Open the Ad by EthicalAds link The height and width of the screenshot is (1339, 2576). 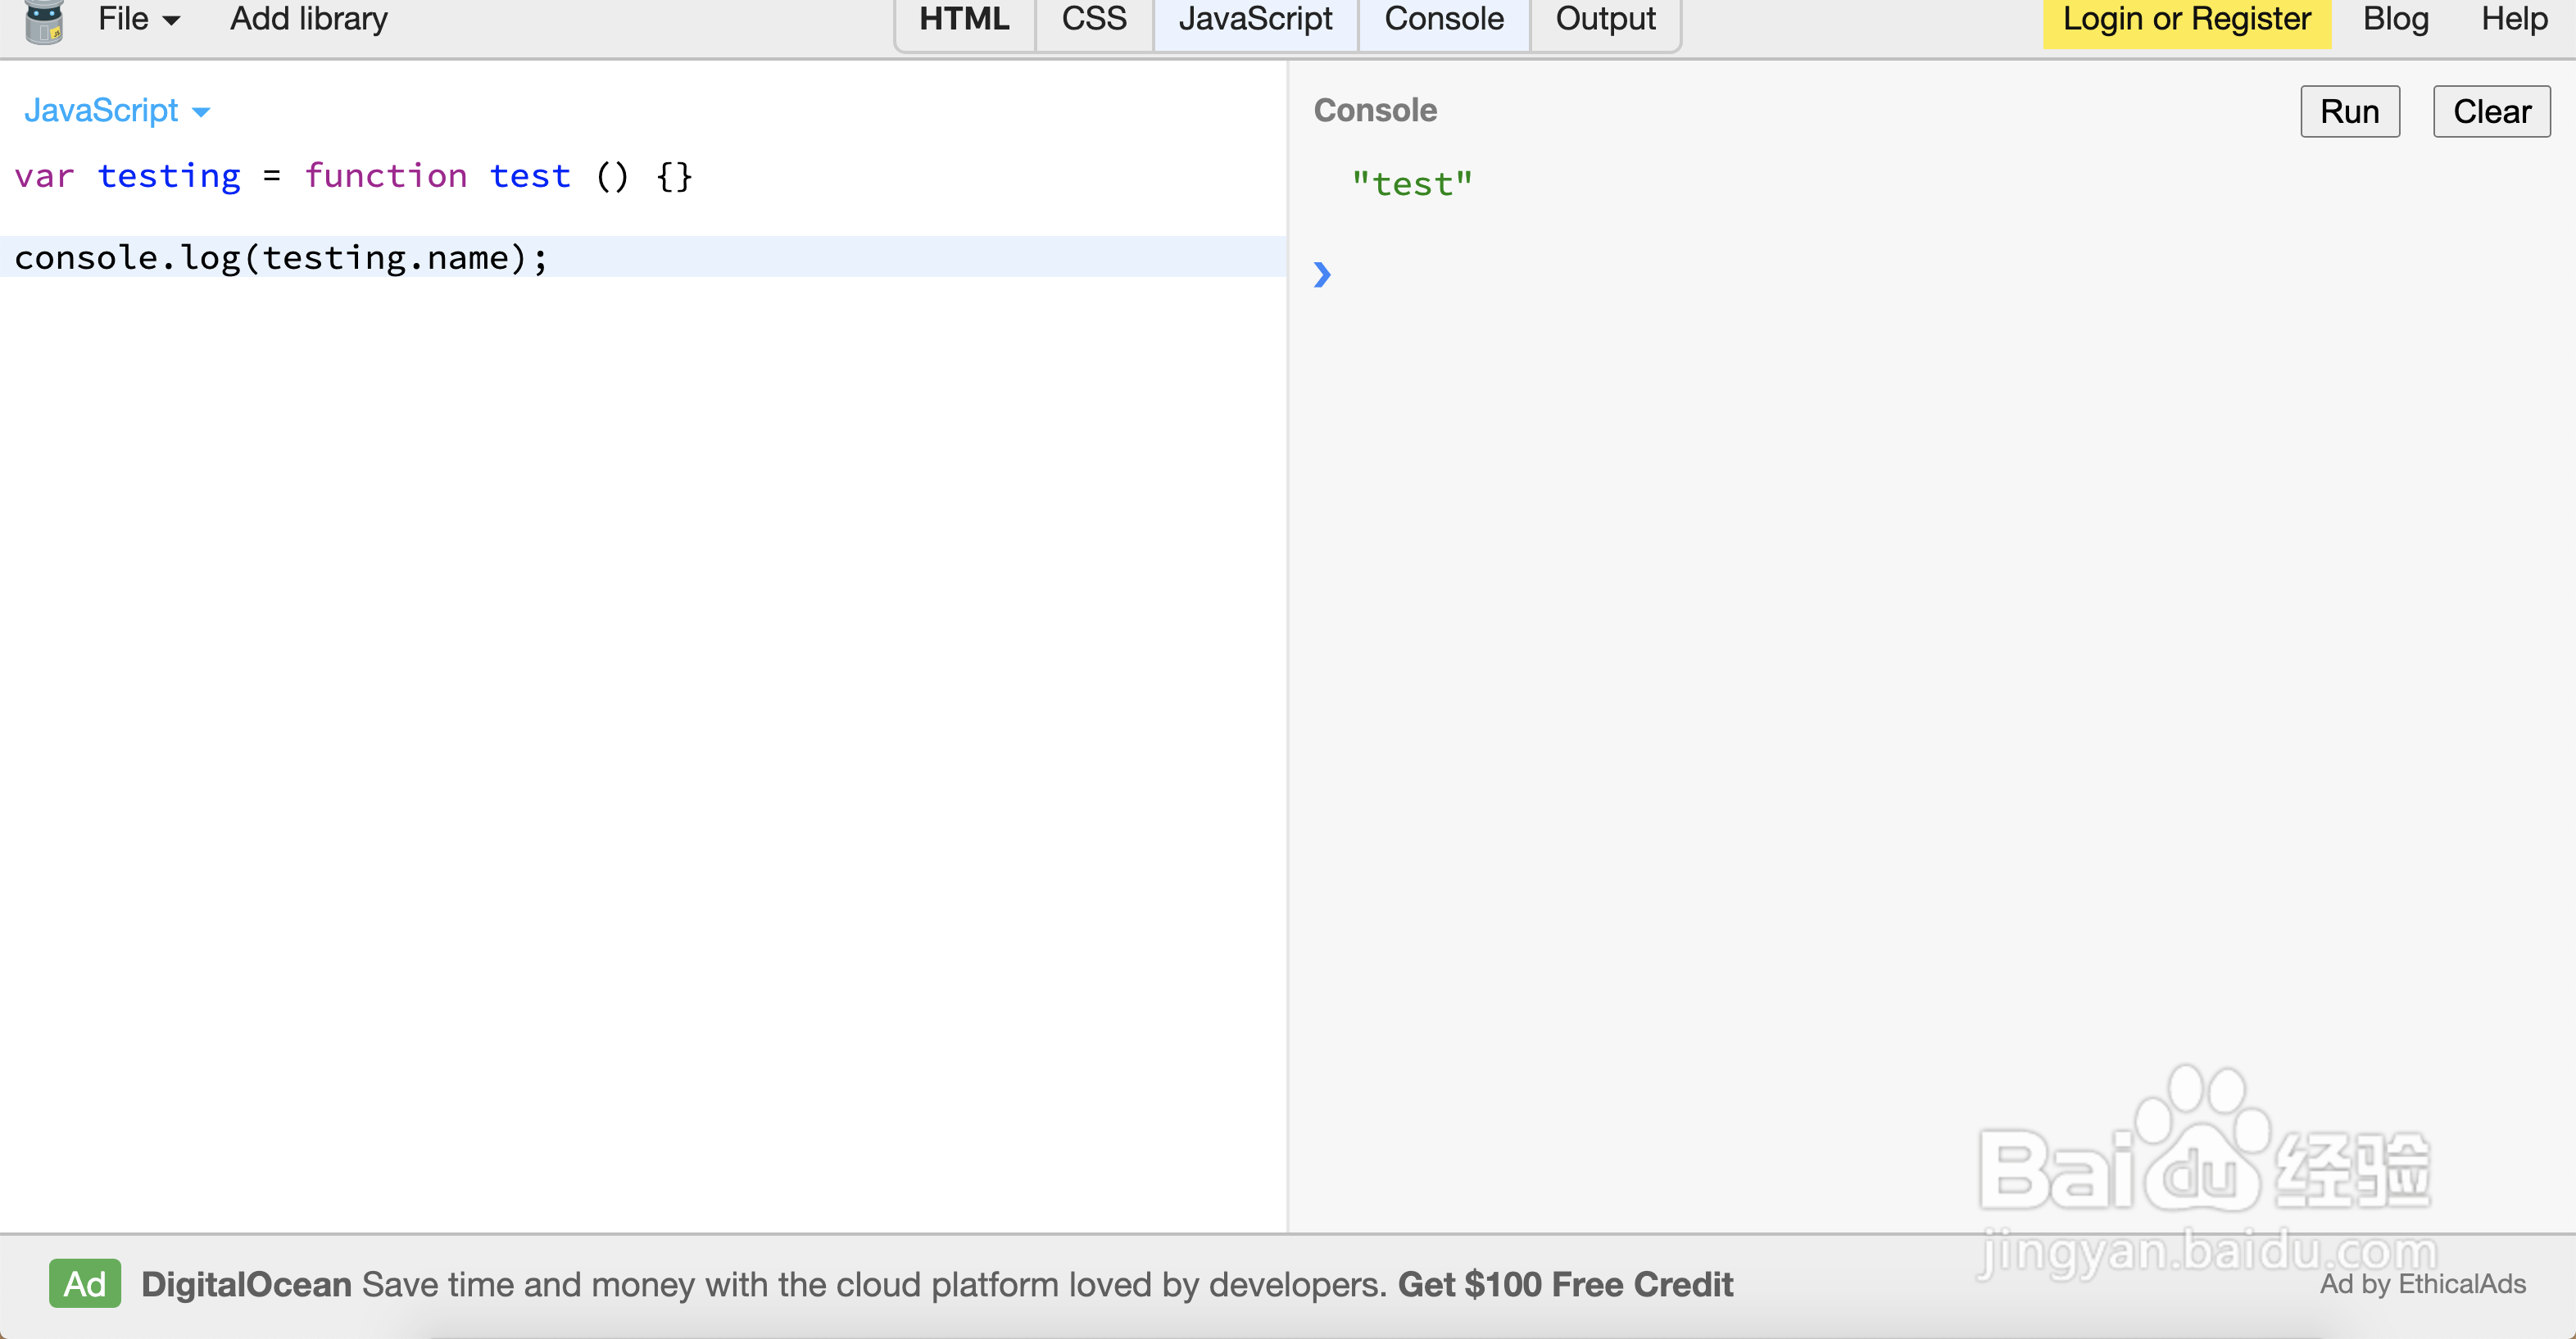(2422, 1284)
